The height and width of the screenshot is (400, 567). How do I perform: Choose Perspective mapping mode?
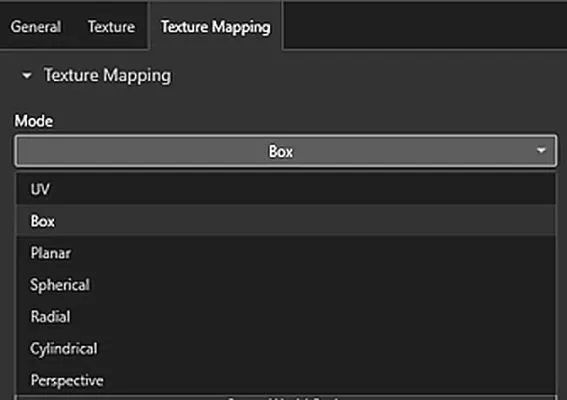click(285, 380)
